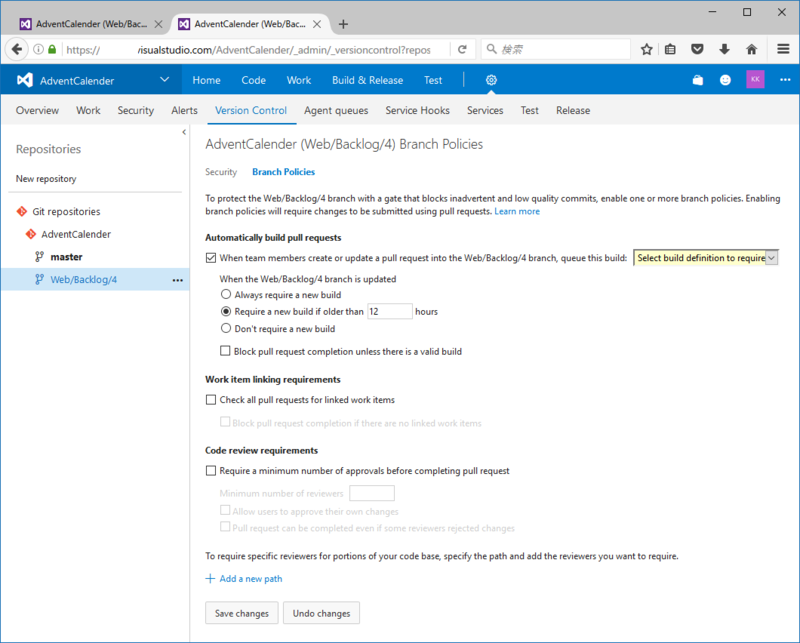Open the KK user profile avatar
This screenshot has width=800, height=643.
coord(755,80)
